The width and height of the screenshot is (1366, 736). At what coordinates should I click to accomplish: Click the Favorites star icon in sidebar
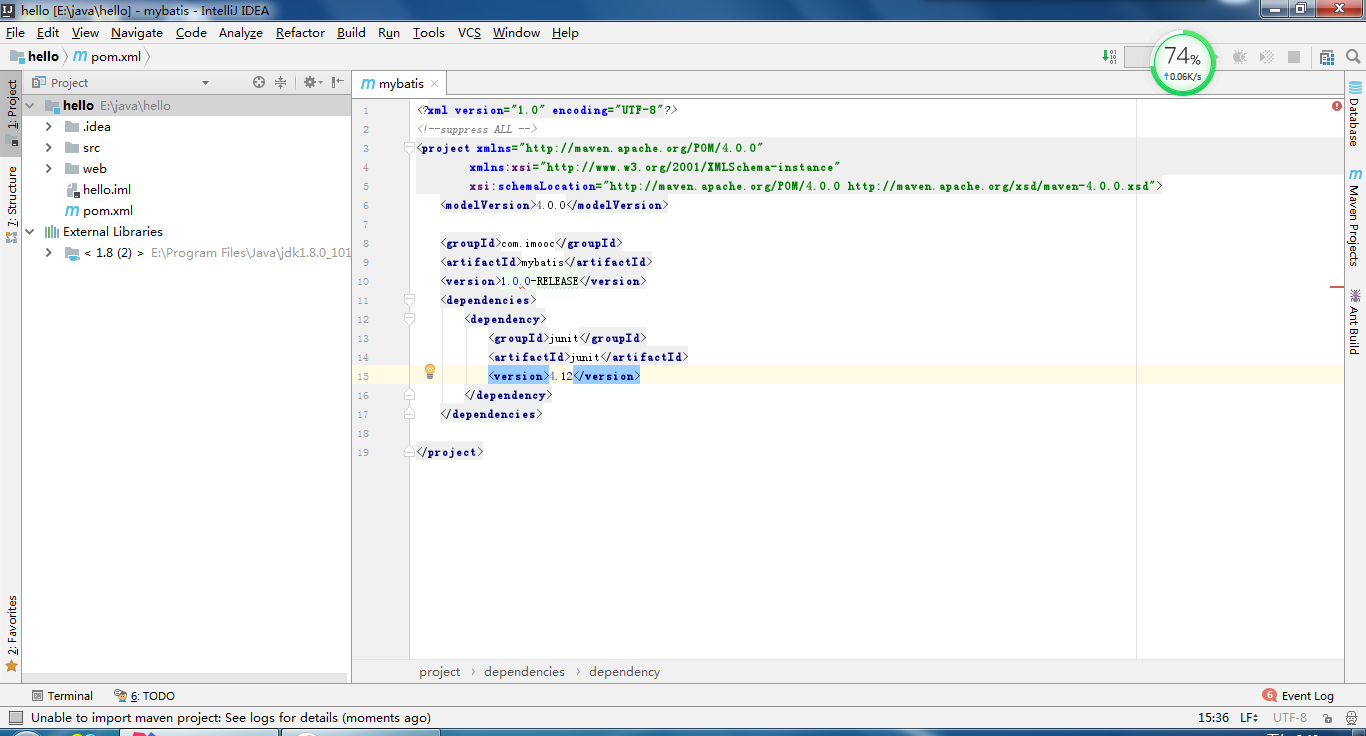coord(12,665)
